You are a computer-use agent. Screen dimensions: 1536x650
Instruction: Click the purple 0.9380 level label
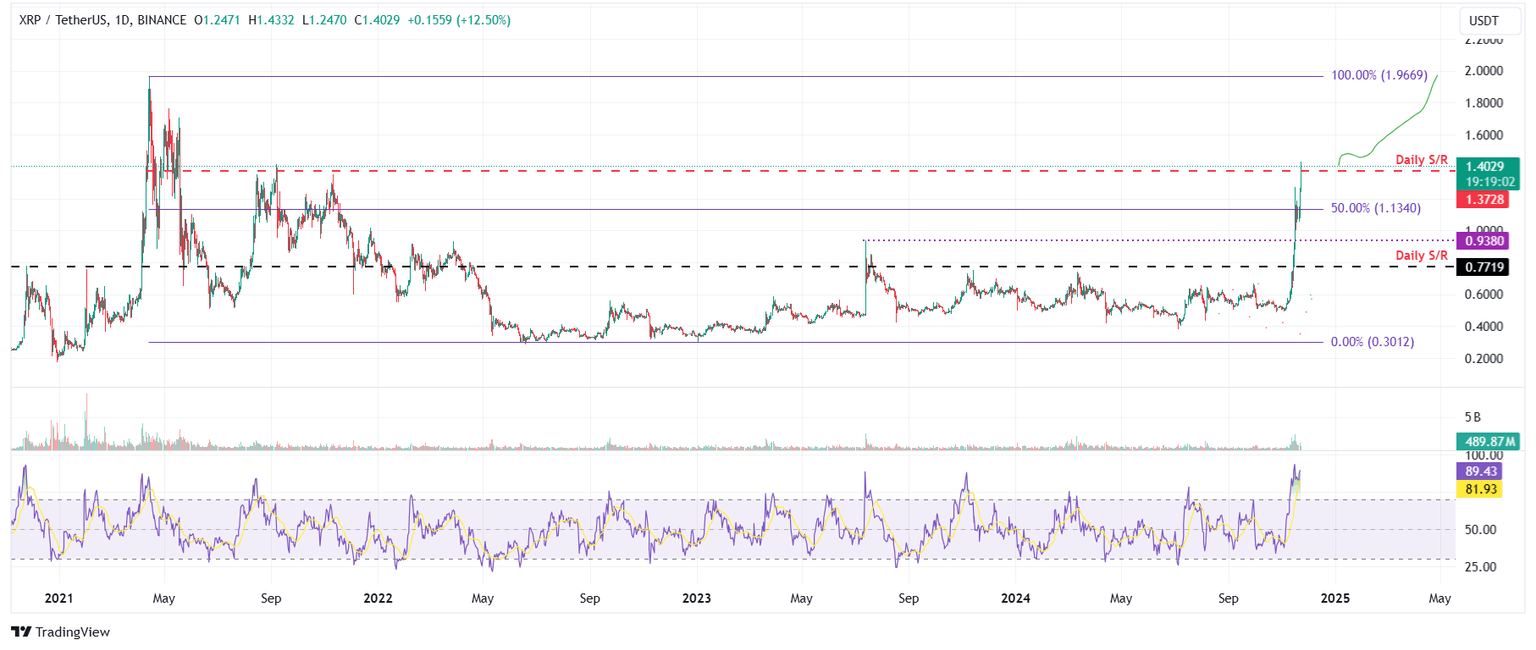click(x=1485, y=241)
